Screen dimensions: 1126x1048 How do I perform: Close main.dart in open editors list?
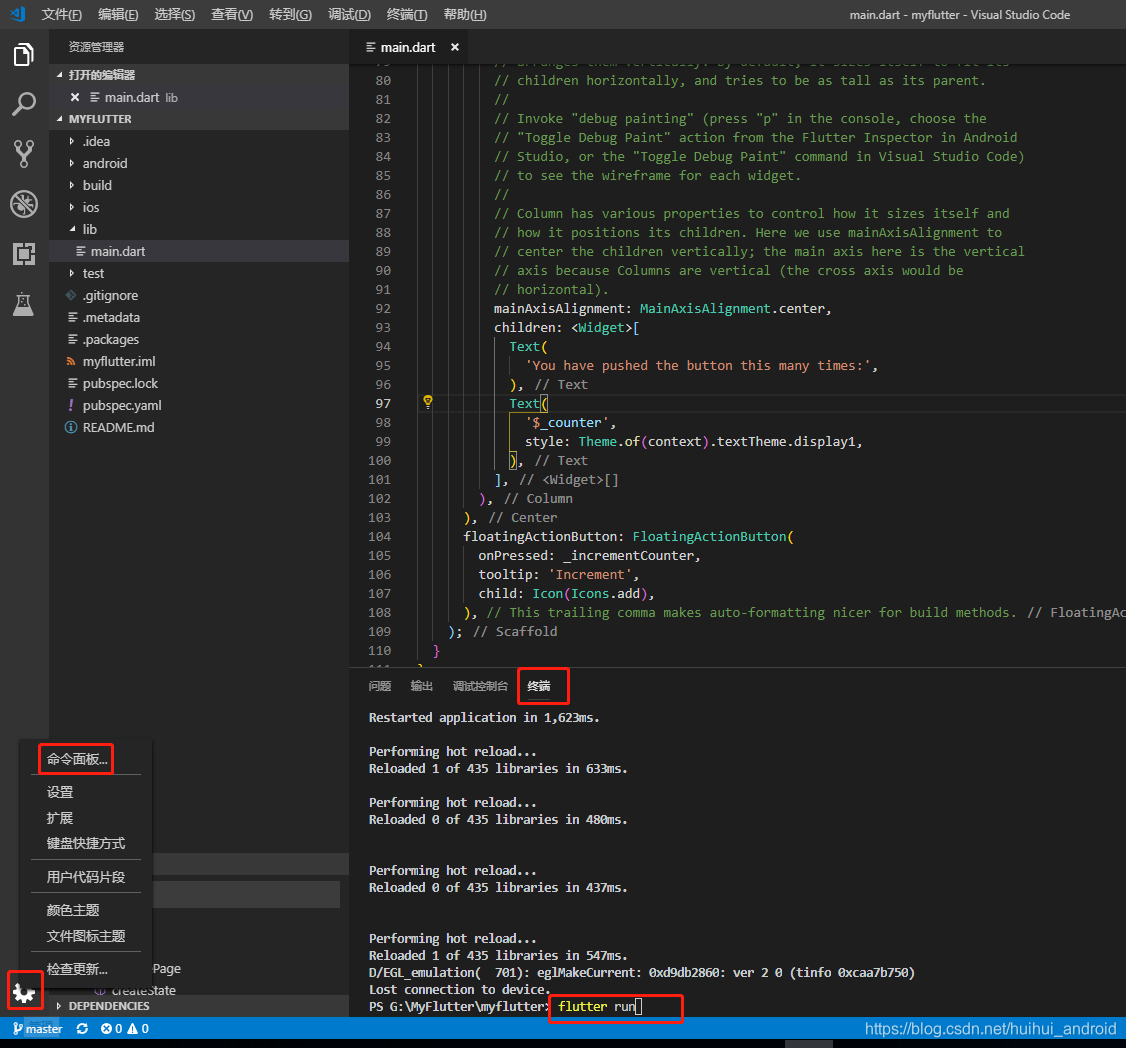(x=75, y=97)
